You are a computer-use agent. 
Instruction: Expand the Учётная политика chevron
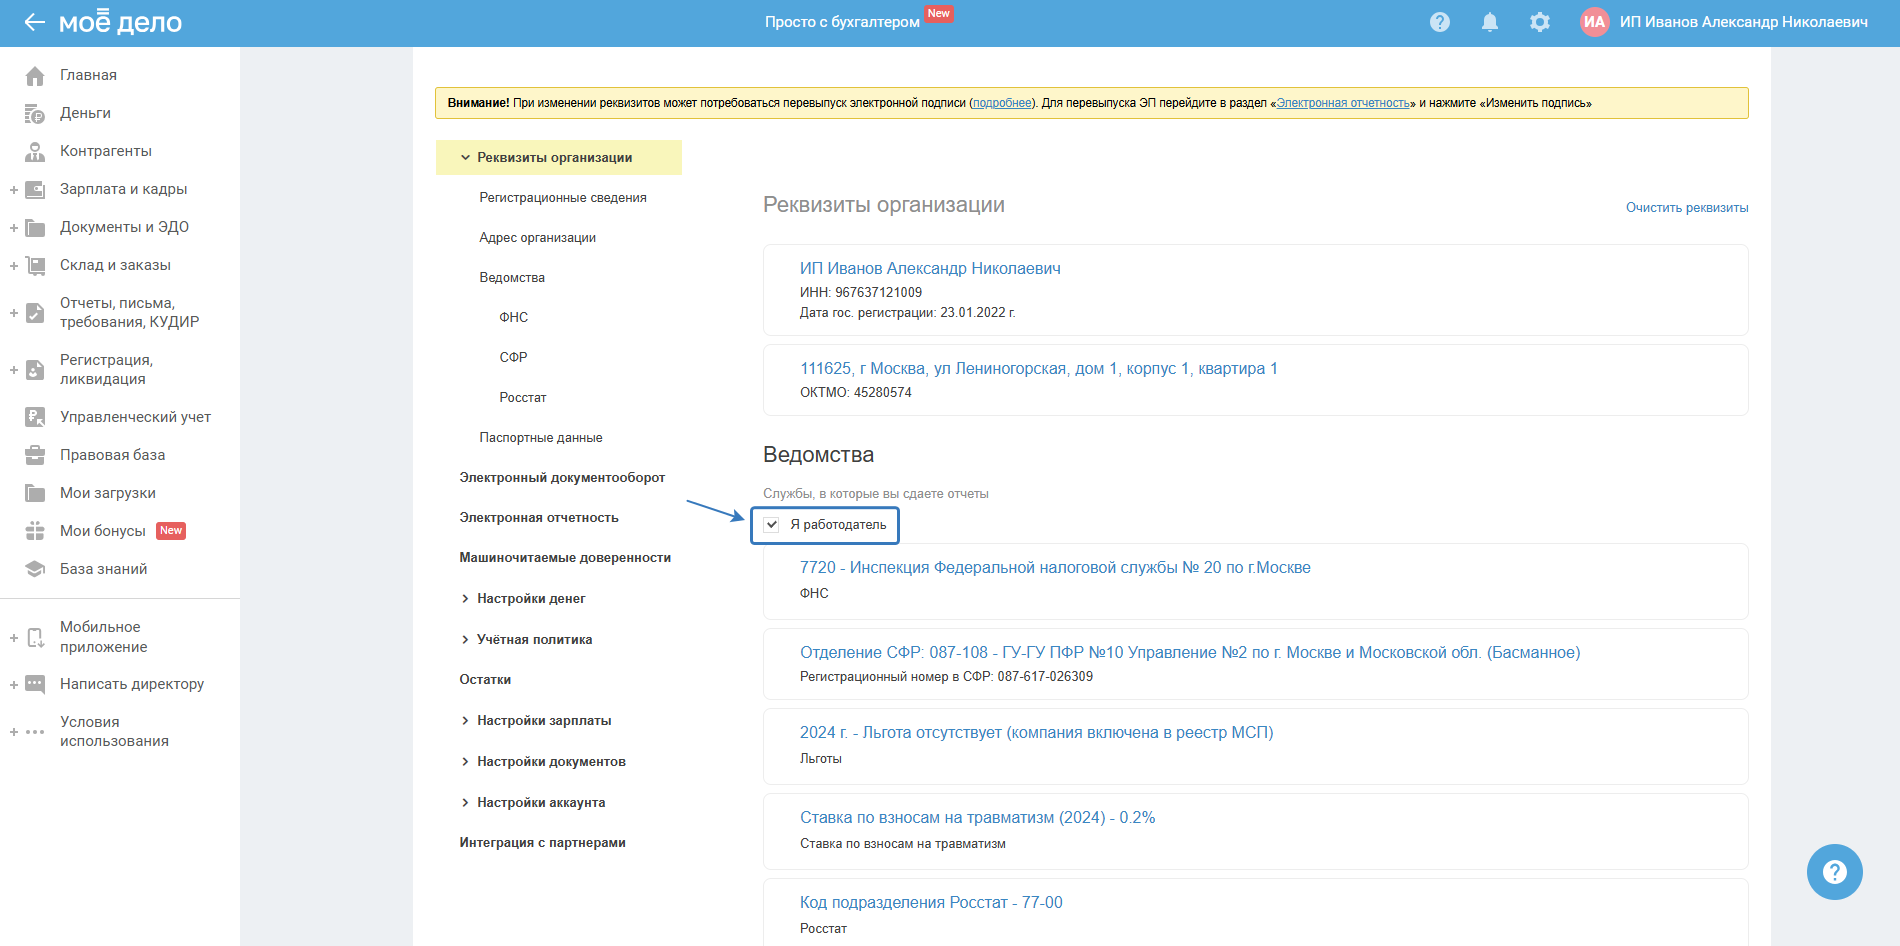[465, 640]
